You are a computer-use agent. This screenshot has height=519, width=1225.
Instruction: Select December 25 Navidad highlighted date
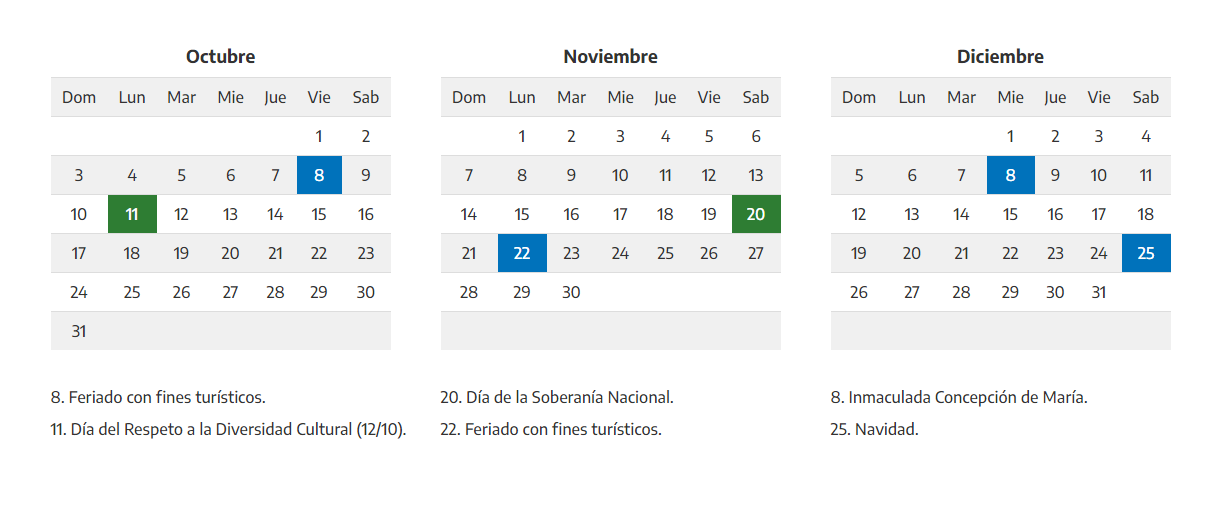click(x=1146, y=253)
